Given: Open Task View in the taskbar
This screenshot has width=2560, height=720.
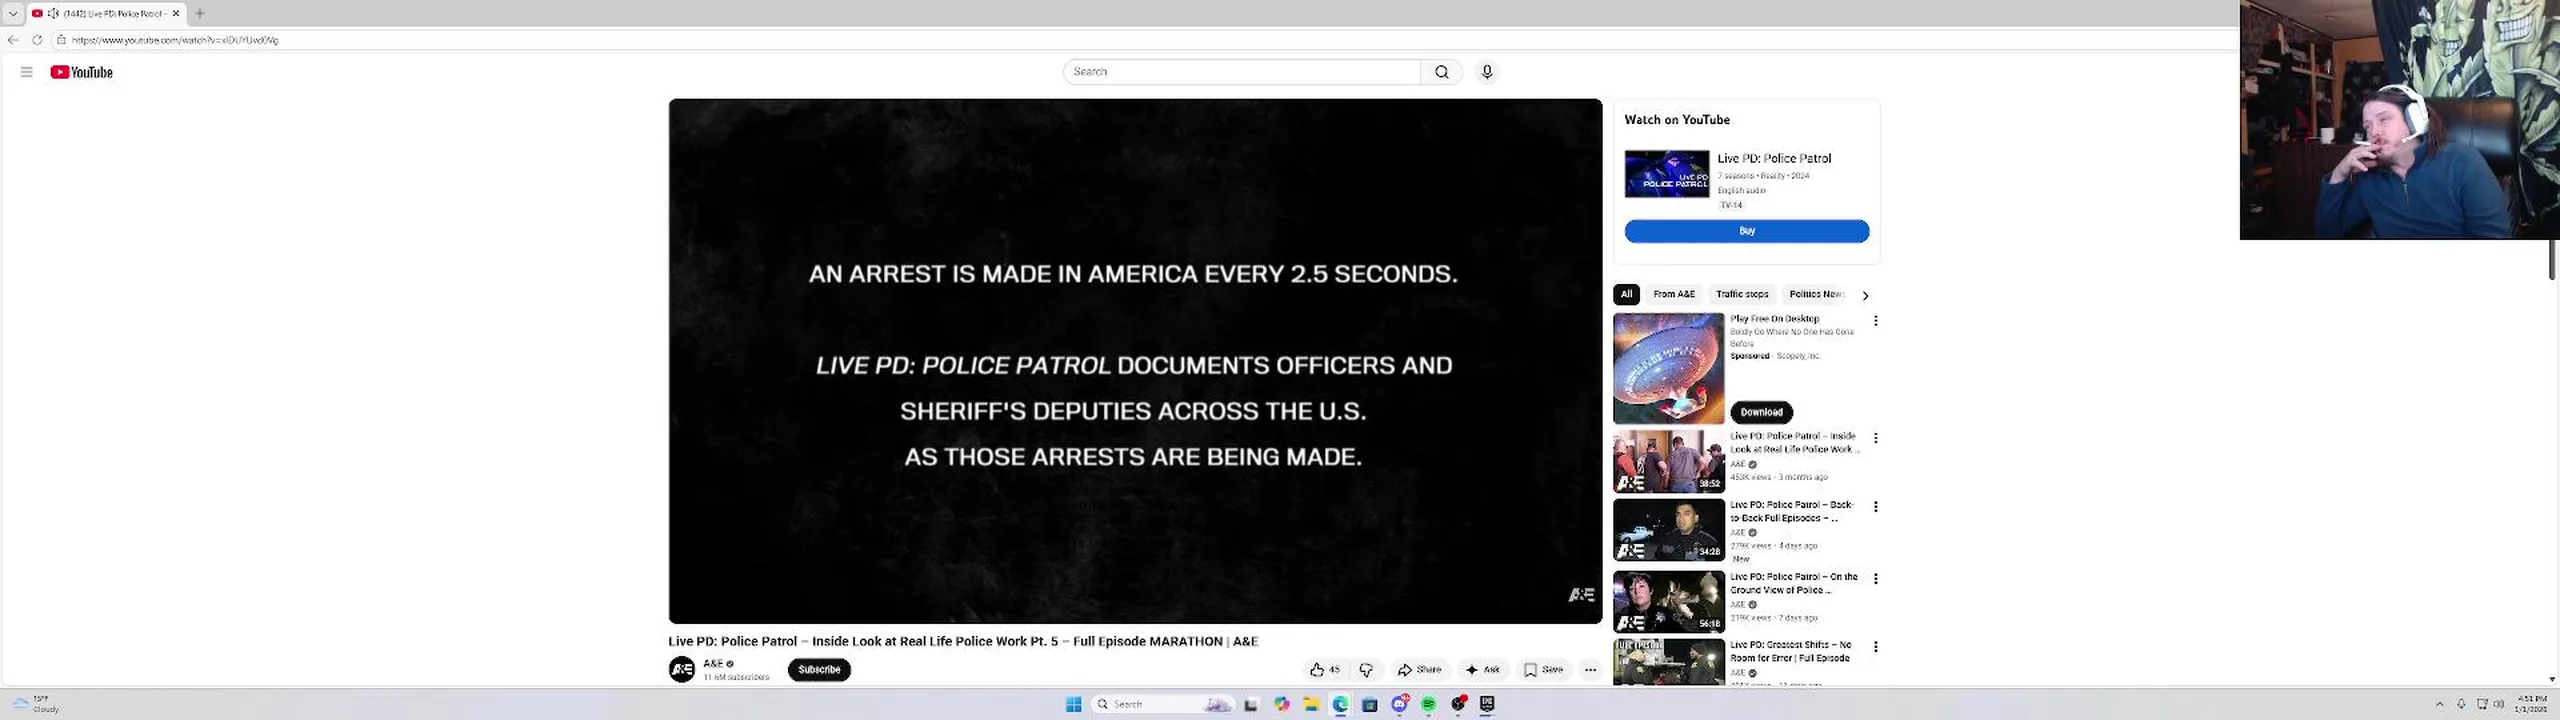Looking at the screenshot, I should pos(1251,704).
